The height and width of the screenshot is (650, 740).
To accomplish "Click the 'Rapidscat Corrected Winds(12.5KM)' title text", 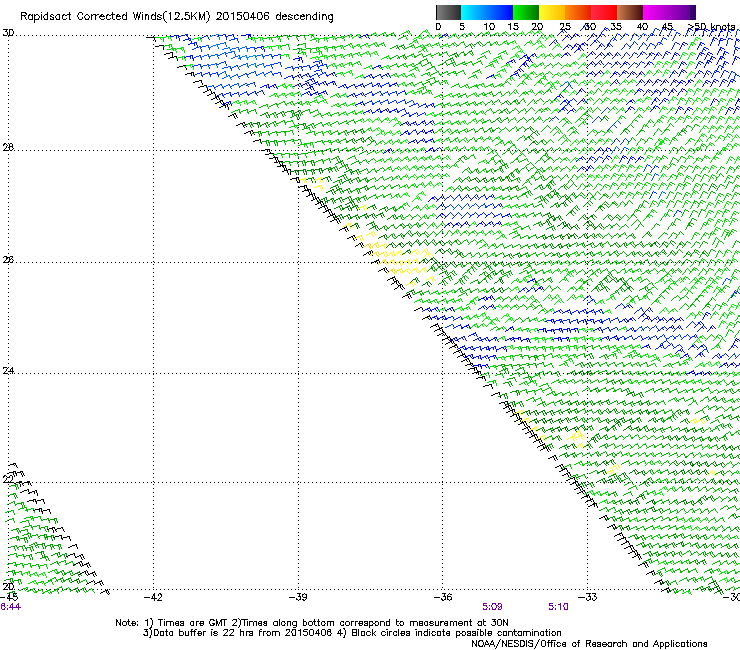I will coord(115,17).
